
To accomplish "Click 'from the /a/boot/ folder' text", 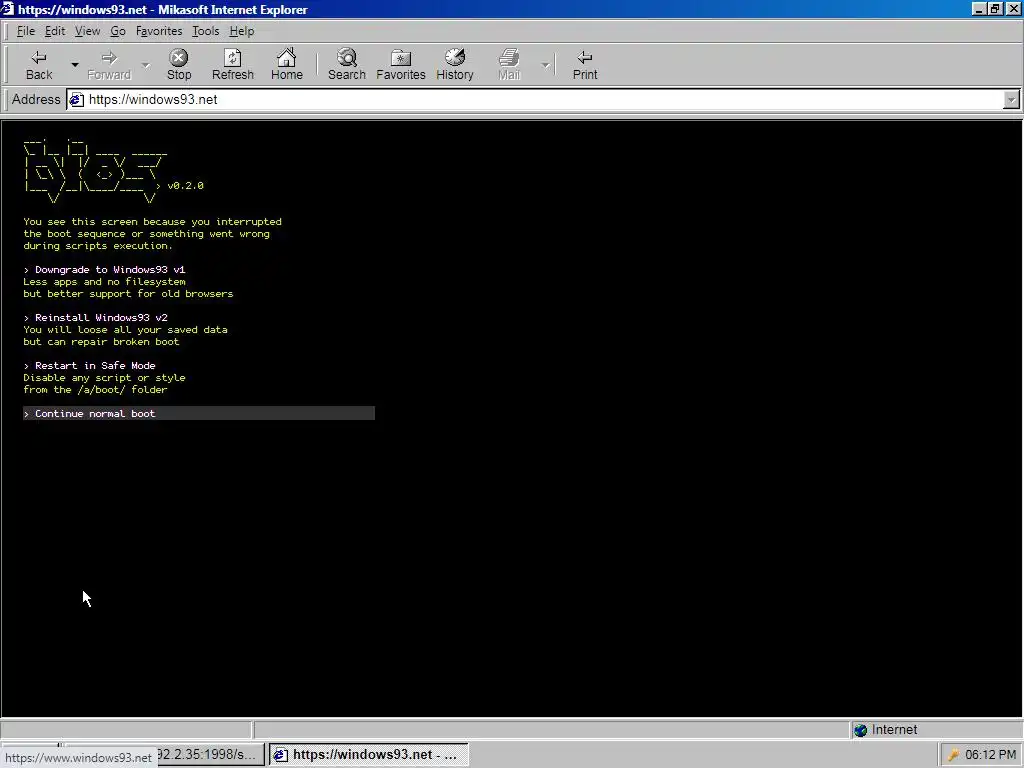I will tap(95, 390).
